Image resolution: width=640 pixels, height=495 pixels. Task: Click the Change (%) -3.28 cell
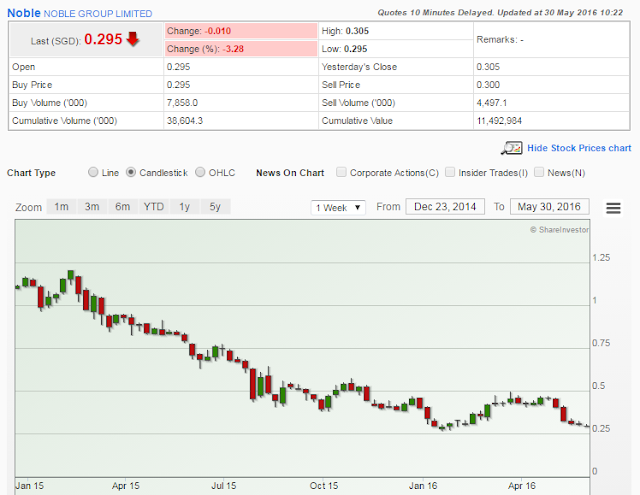(x=241, y=49)
